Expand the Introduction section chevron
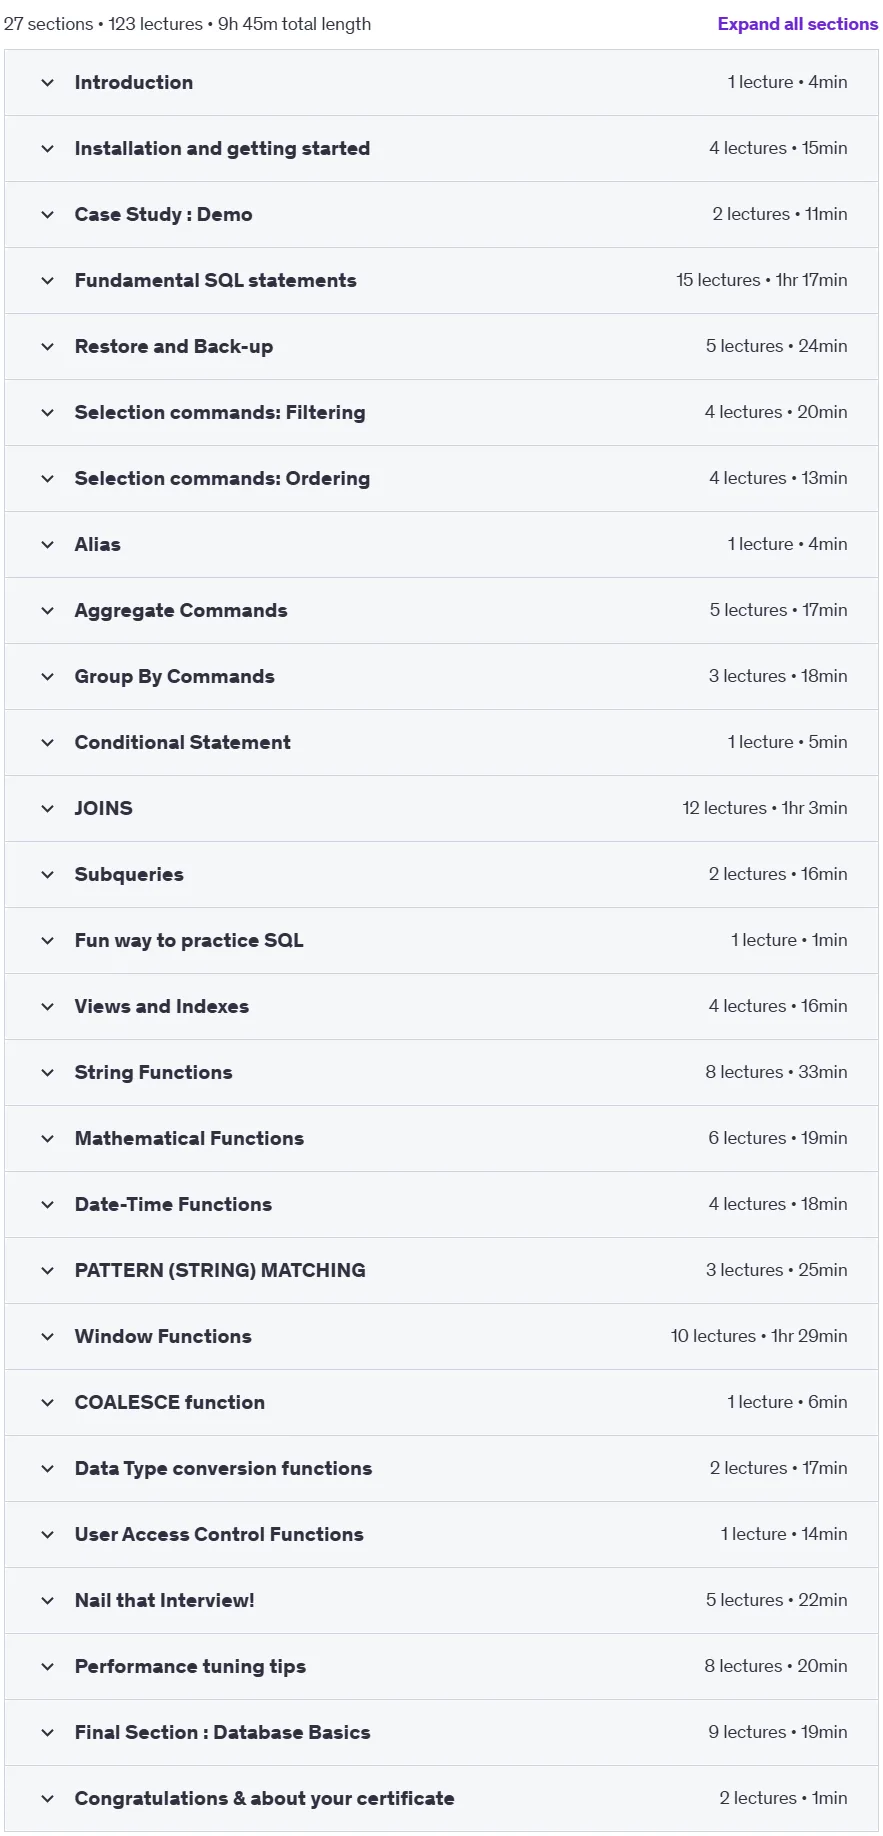 (47, 83)
